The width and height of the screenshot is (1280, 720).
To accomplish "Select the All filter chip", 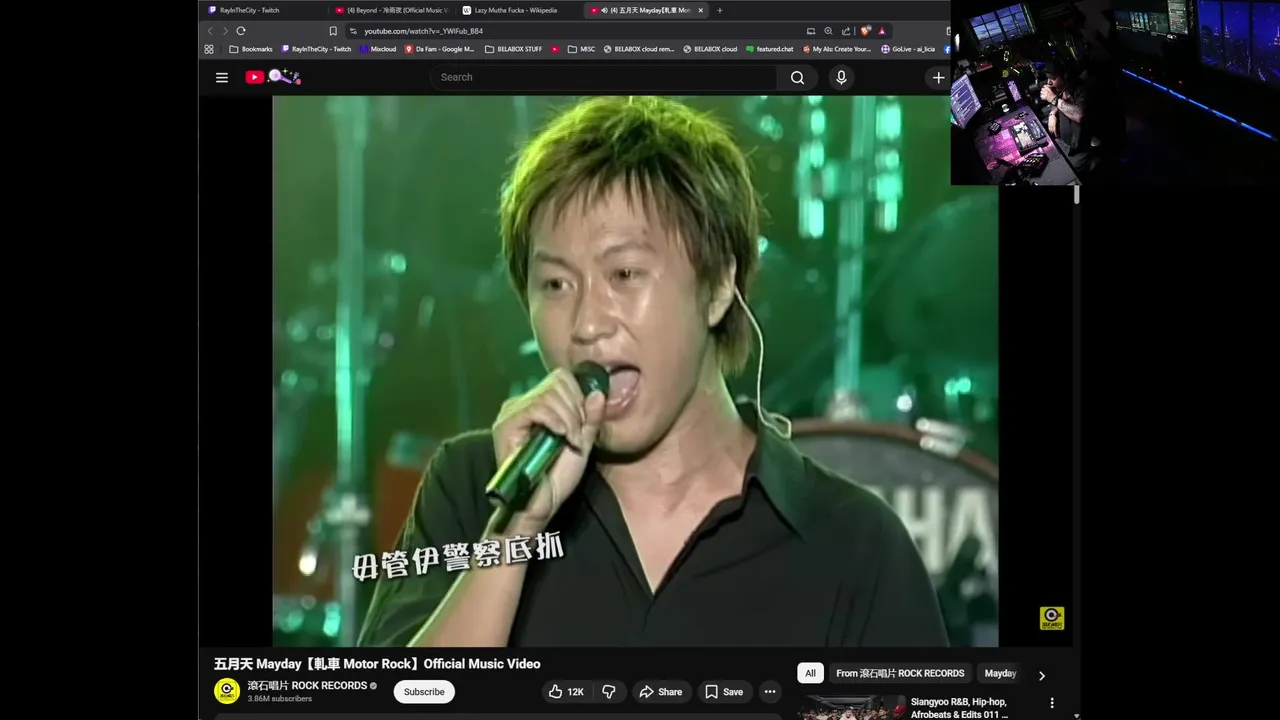I will tap(810, 673).
